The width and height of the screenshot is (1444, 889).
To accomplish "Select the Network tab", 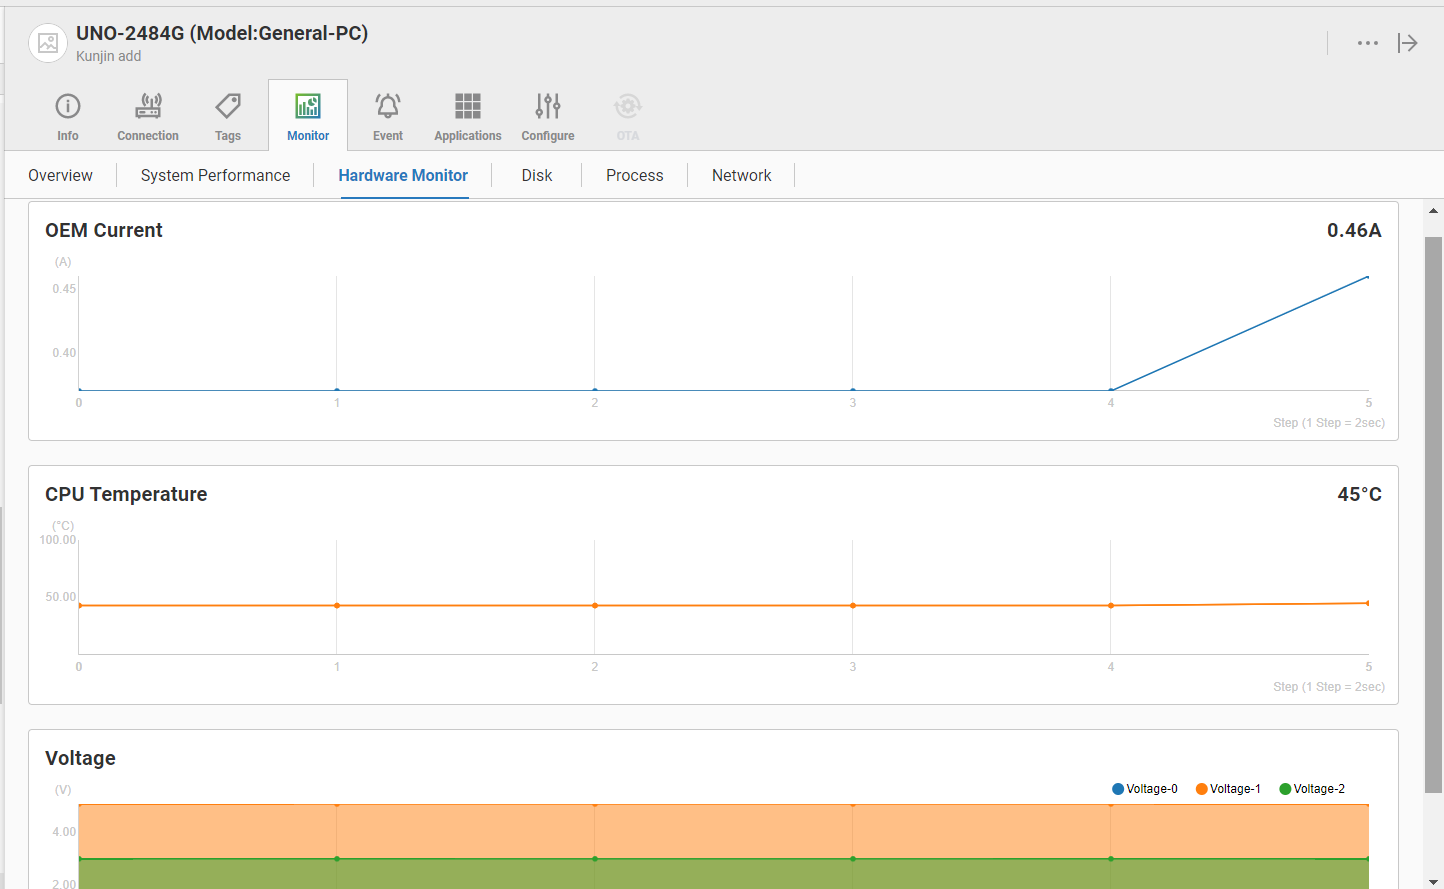I will pos(741,176).
